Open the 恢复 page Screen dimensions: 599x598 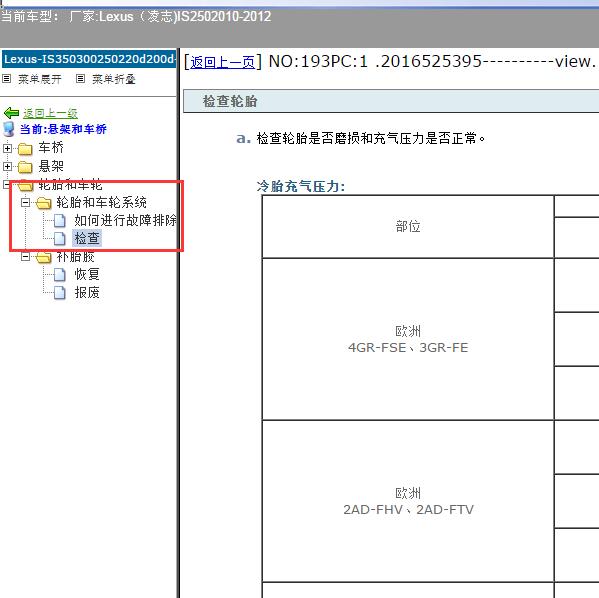point(87,274)
